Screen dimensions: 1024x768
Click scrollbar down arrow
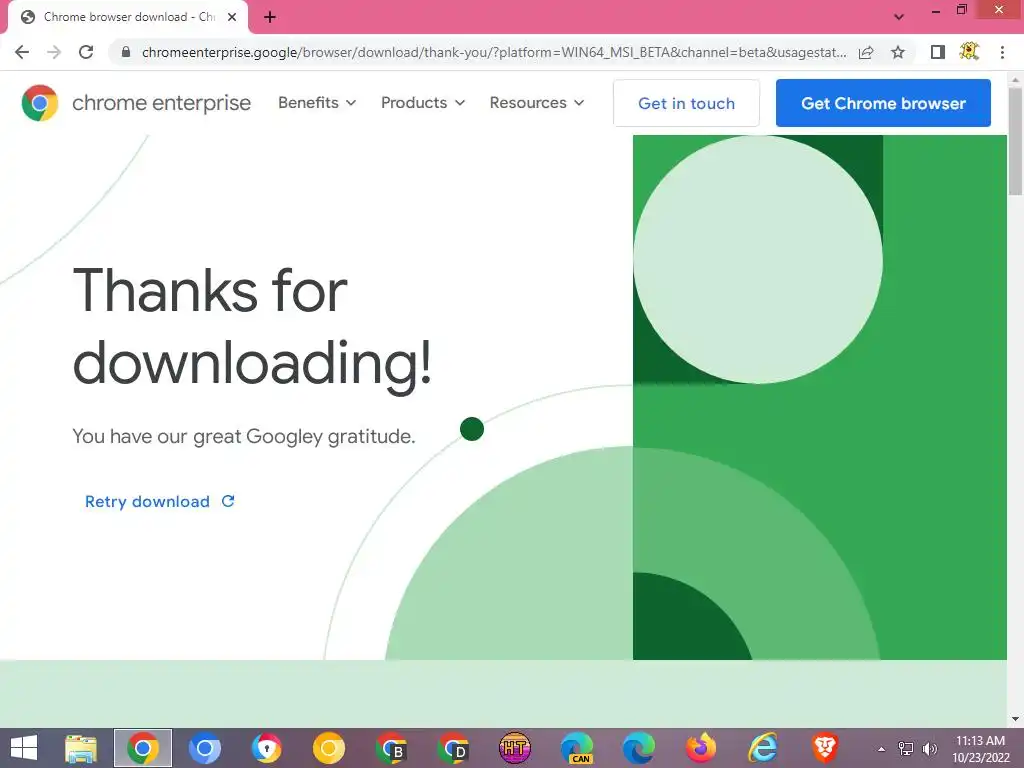point(1015,719)
